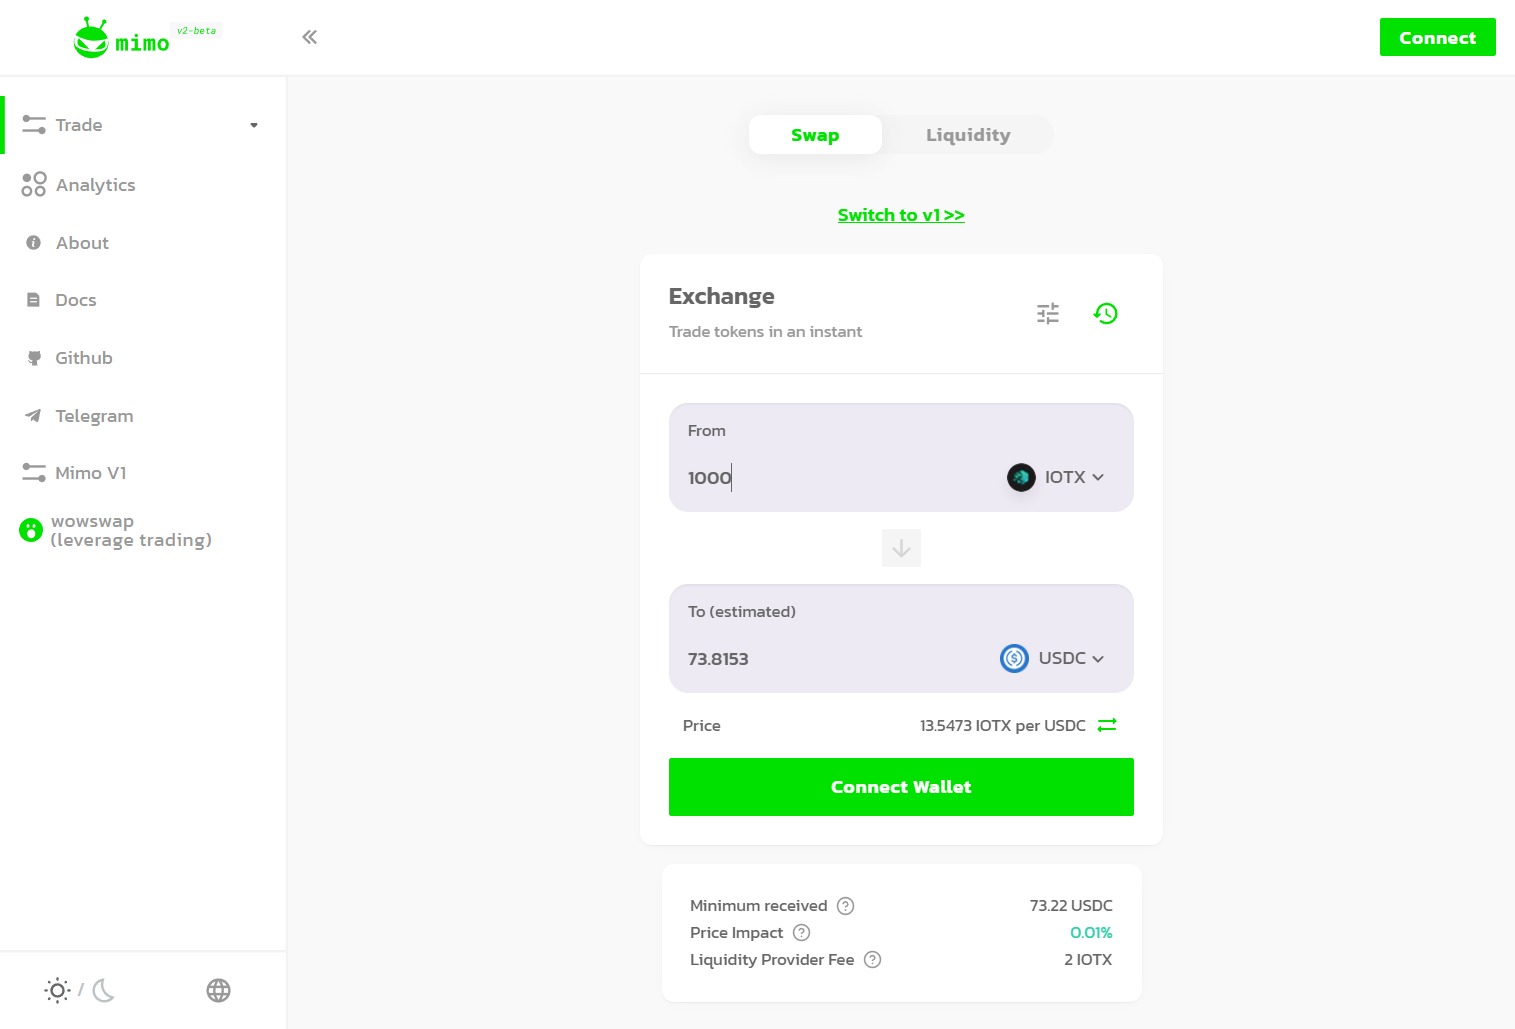Open recent transactions history icon
1515x1029 pixels.
(1105, 314)
